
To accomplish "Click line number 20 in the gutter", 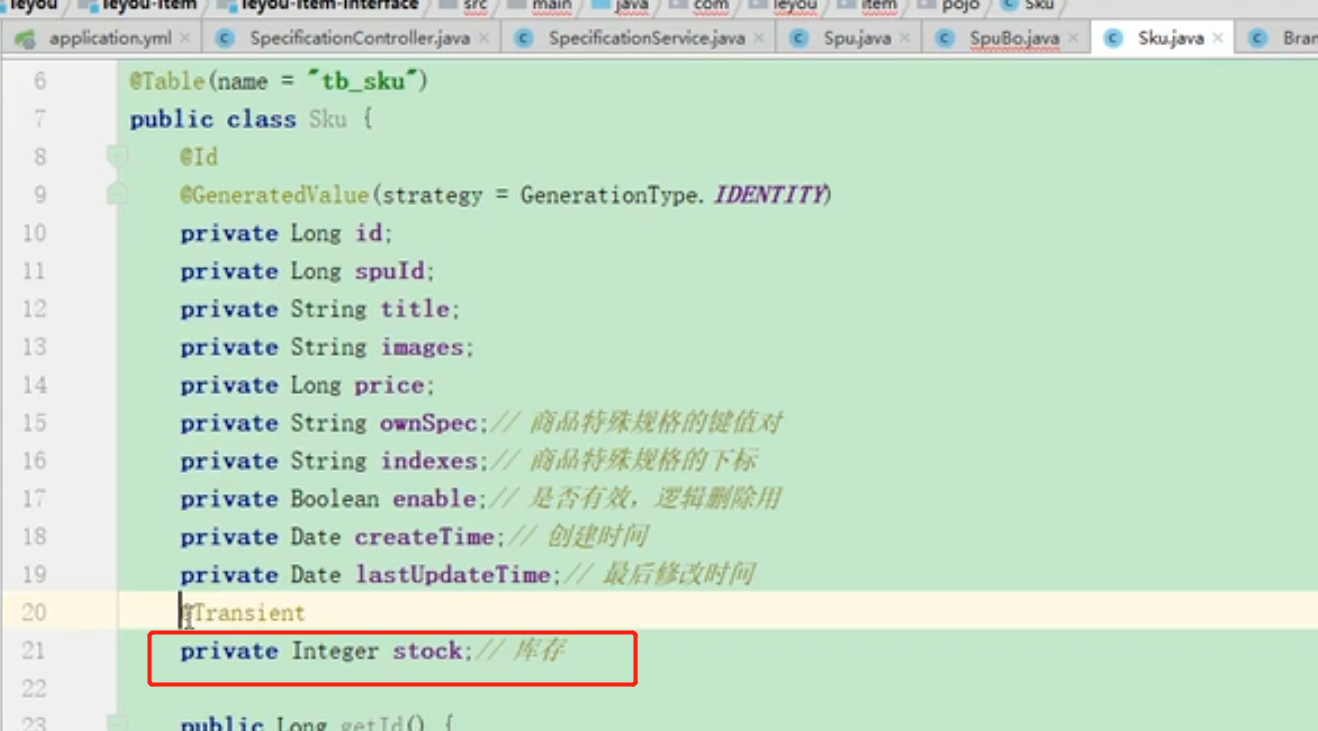I will [34, 613].
